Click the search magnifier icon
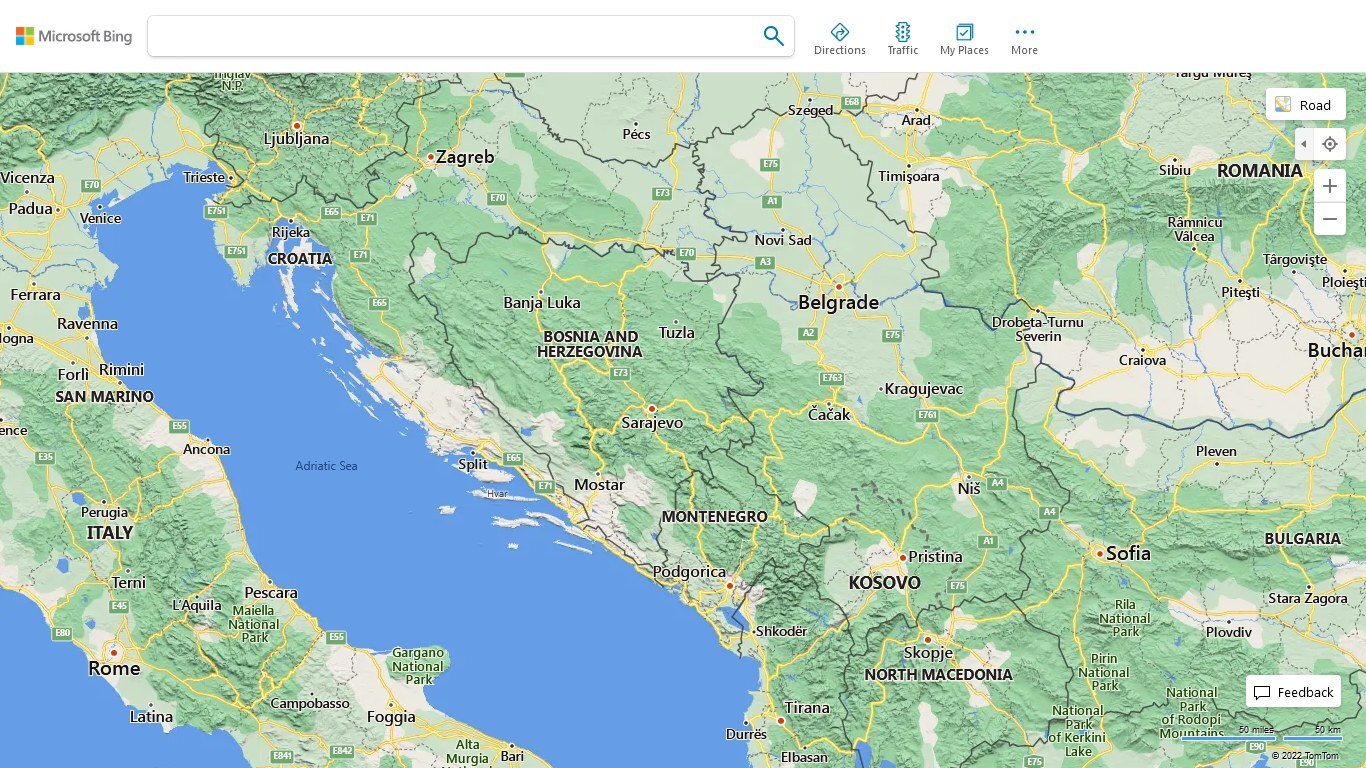The width and height of the screenshot is (1366, 768). 773,36
